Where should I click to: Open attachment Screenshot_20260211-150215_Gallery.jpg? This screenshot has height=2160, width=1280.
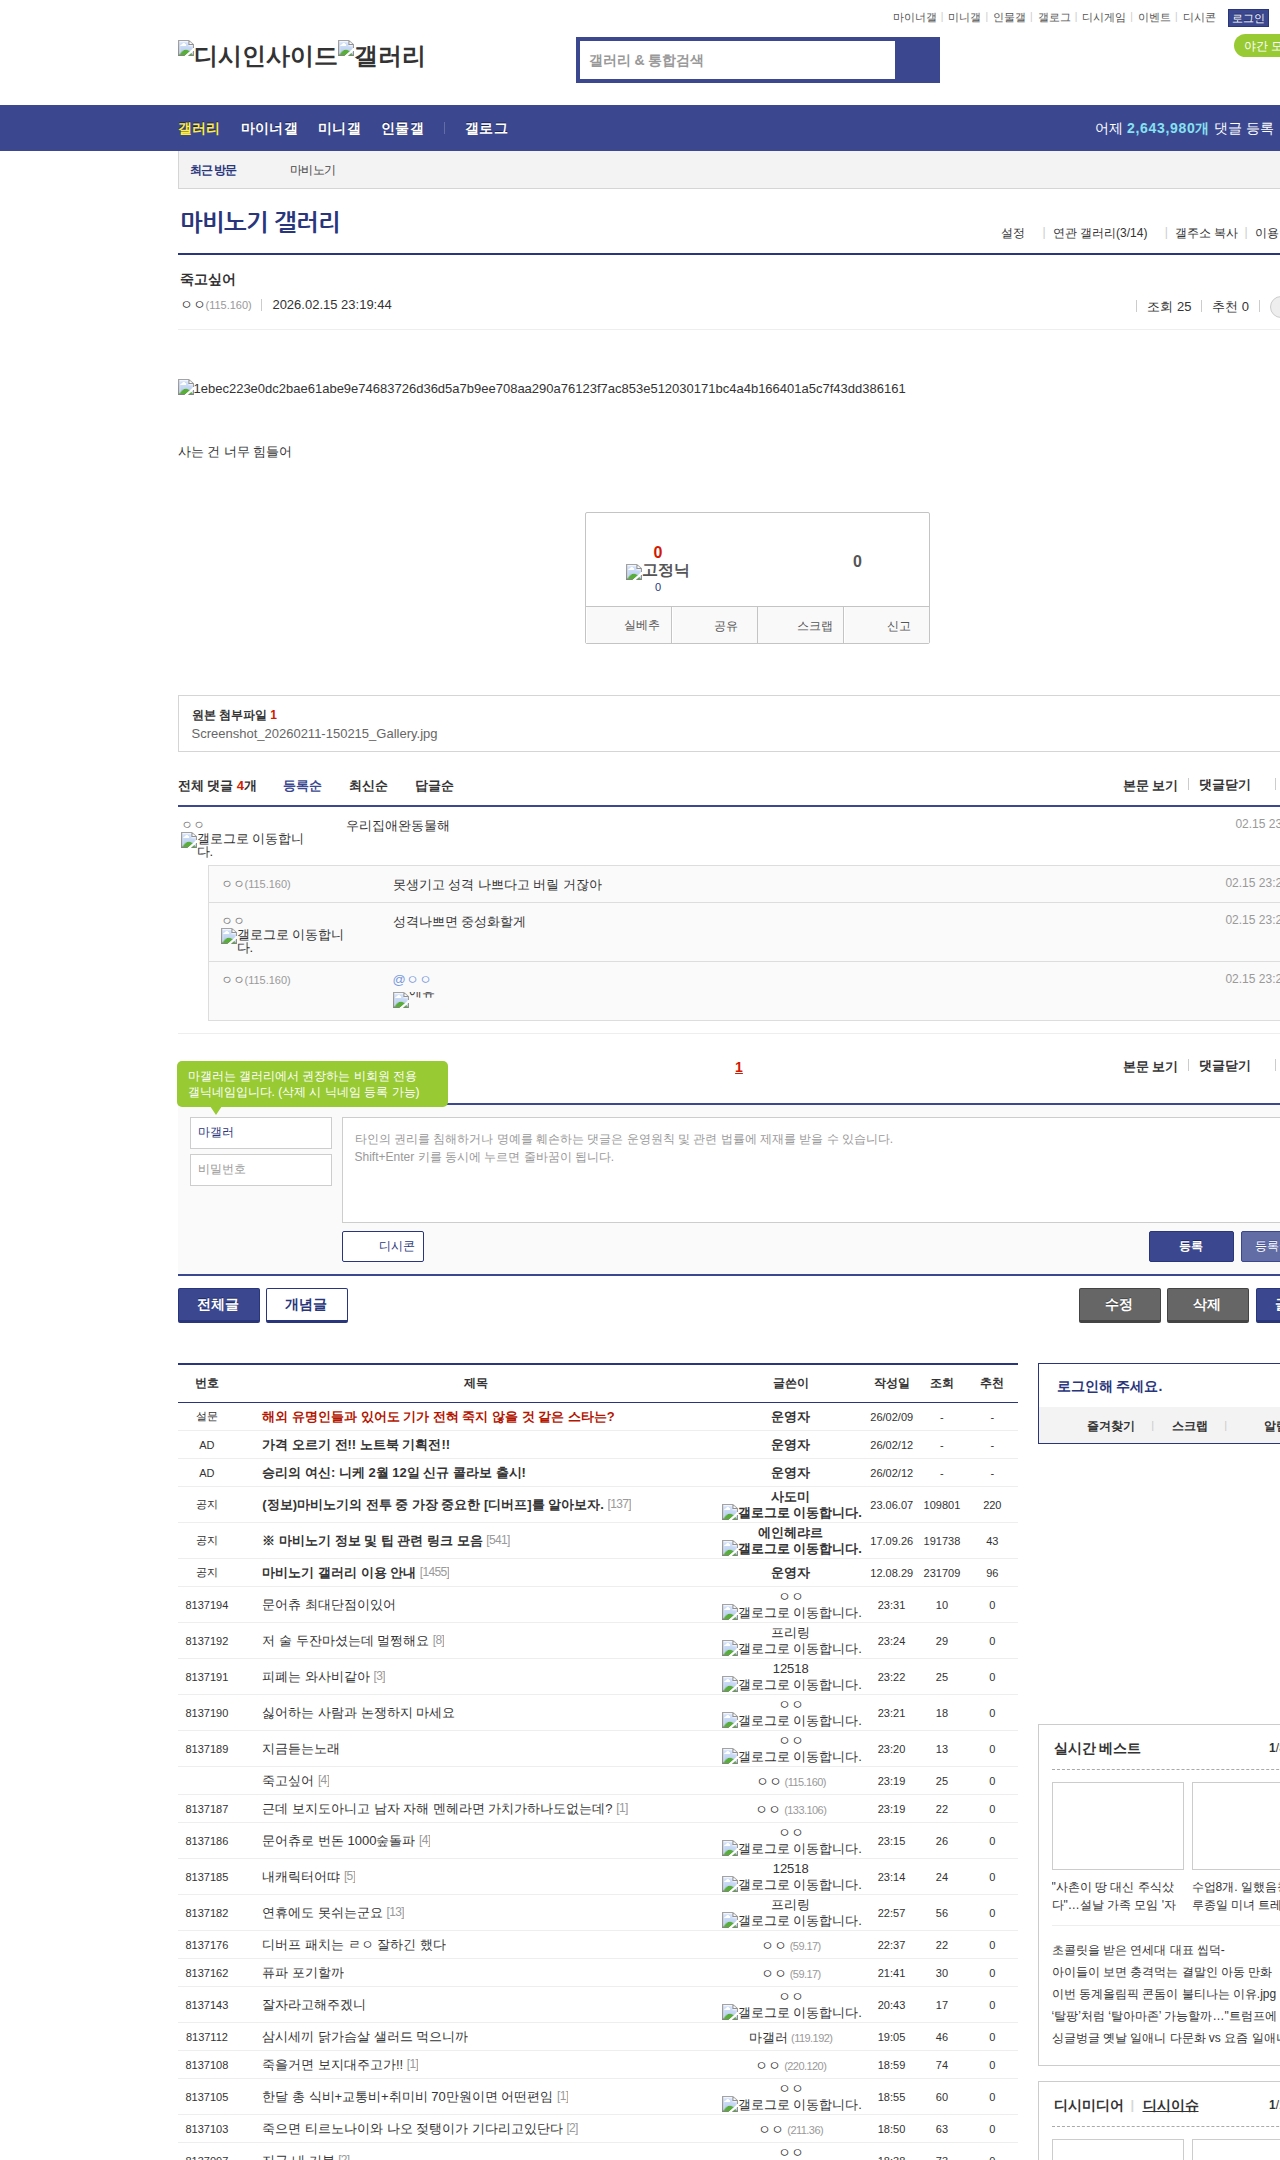[314, 733]
